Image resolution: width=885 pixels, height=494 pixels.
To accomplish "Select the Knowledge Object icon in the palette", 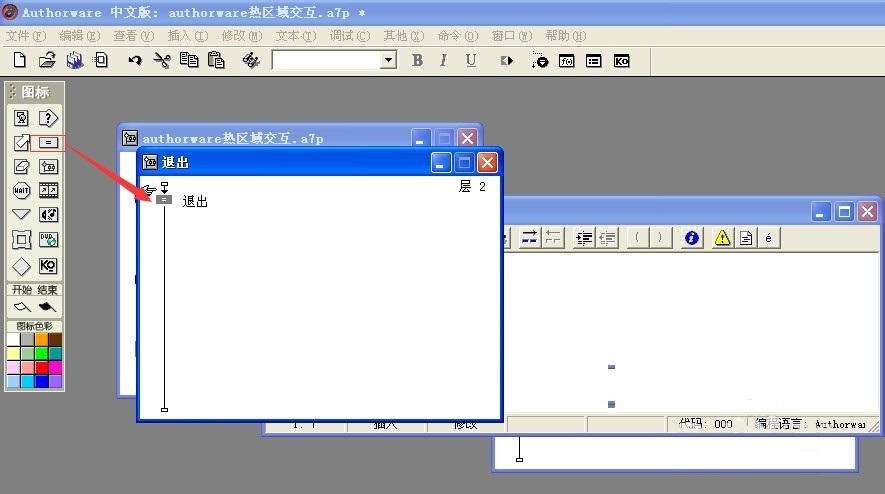I will 48,266.
